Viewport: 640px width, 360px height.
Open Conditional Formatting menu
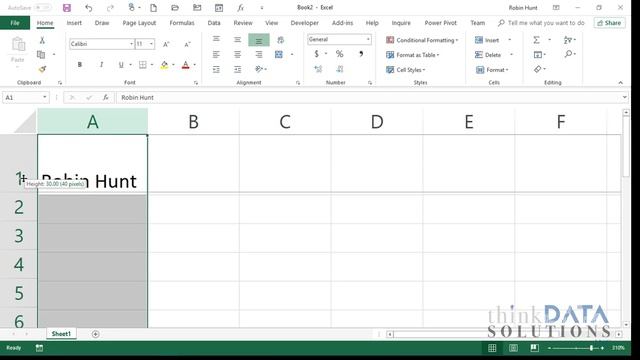pos(422,40)
